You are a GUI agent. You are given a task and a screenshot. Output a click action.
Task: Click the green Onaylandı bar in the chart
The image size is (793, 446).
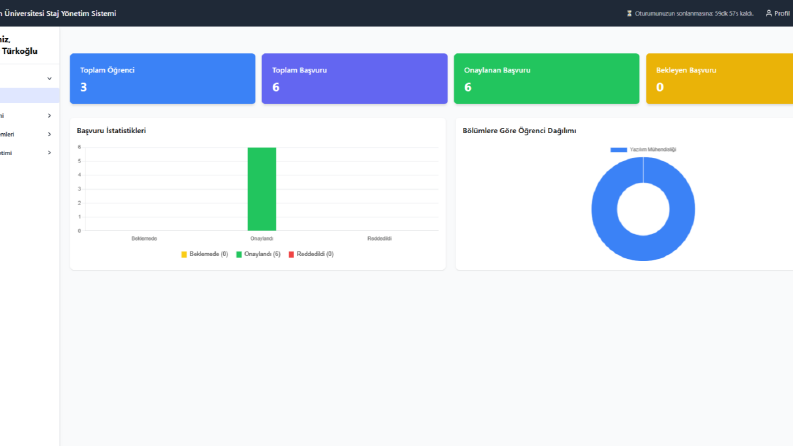pos(261,189)
